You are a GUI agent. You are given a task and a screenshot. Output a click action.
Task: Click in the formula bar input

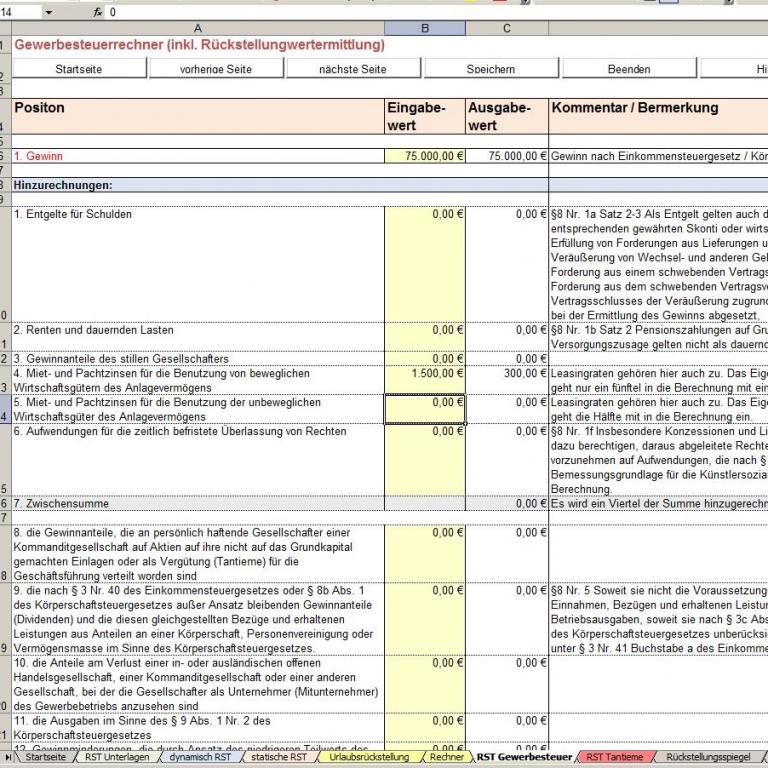pyautogui.click(x=400, y=12)
